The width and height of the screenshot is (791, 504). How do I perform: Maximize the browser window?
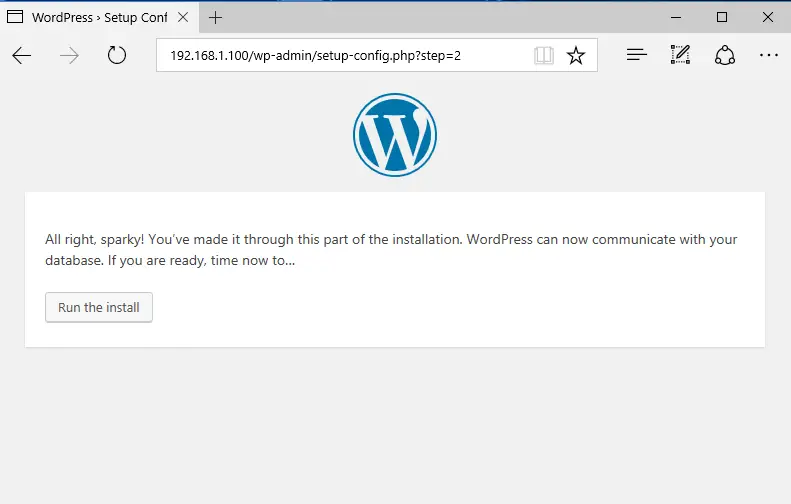tap(722, 17)
